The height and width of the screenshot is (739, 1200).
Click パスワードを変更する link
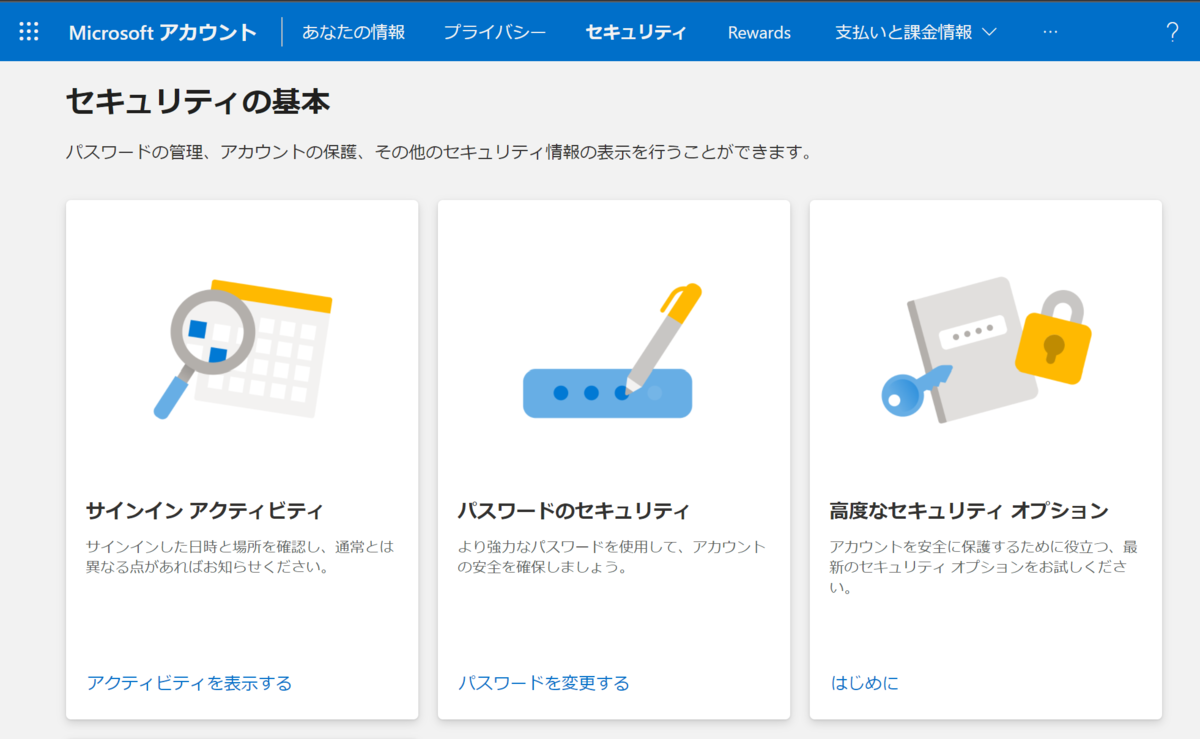click(x=543, y=683)
